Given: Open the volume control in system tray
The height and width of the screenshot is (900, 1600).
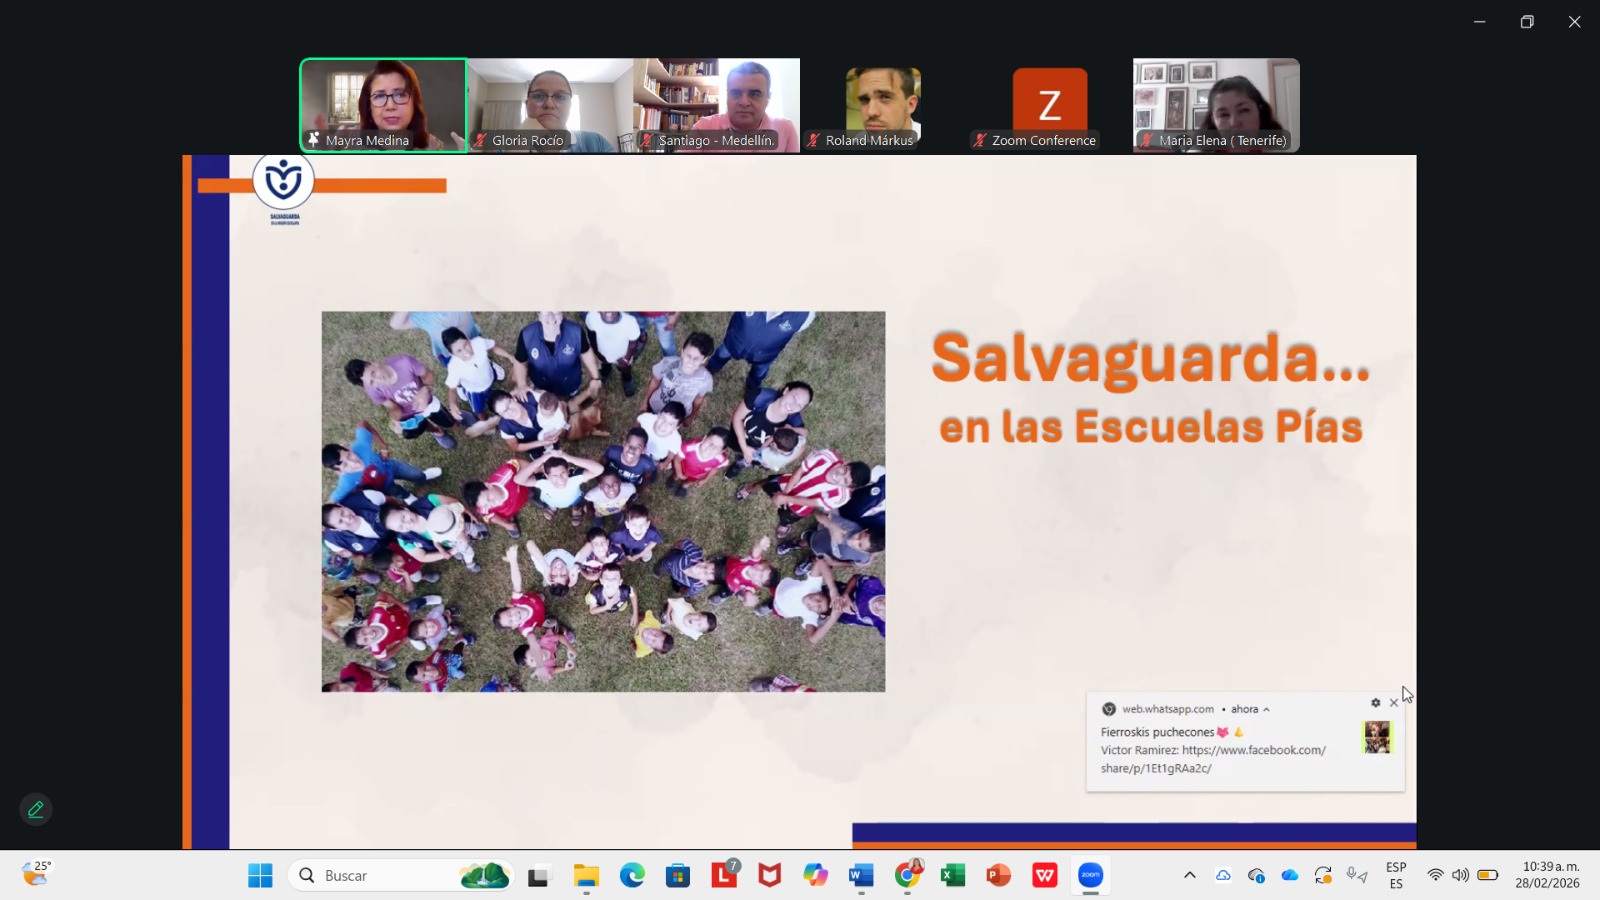Looking at the screenshot, I should point(1461,876).
